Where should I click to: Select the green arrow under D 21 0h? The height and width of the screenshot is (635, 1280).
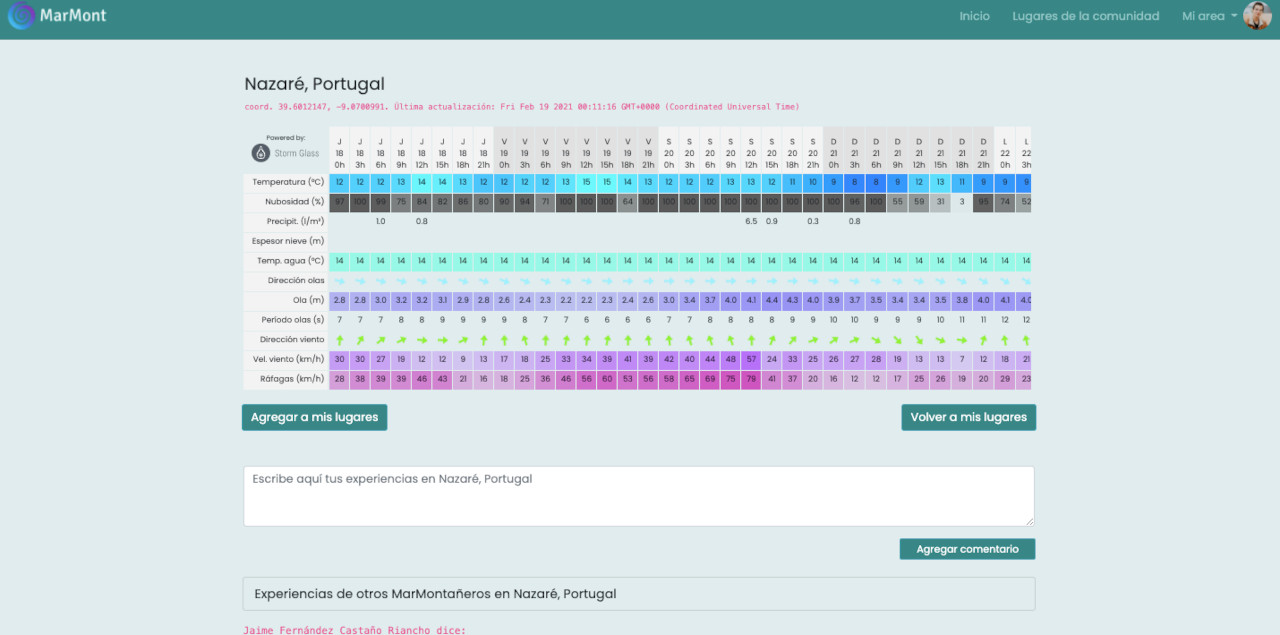(833, 340)
